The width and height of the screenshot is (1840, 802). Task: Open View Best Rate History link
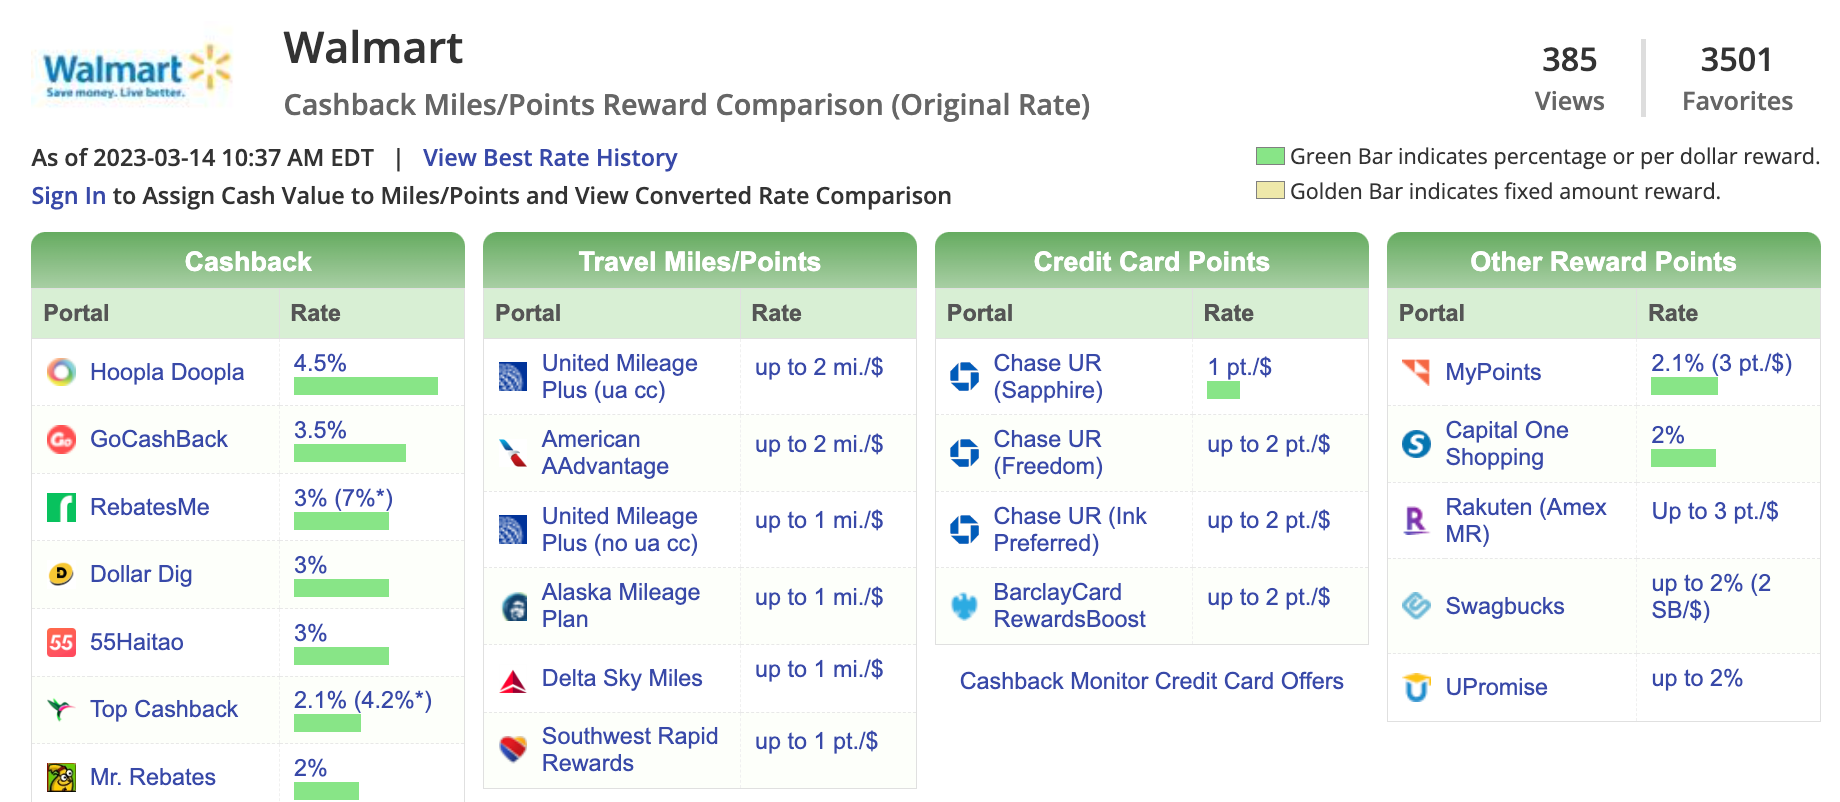tap(550, 158)
